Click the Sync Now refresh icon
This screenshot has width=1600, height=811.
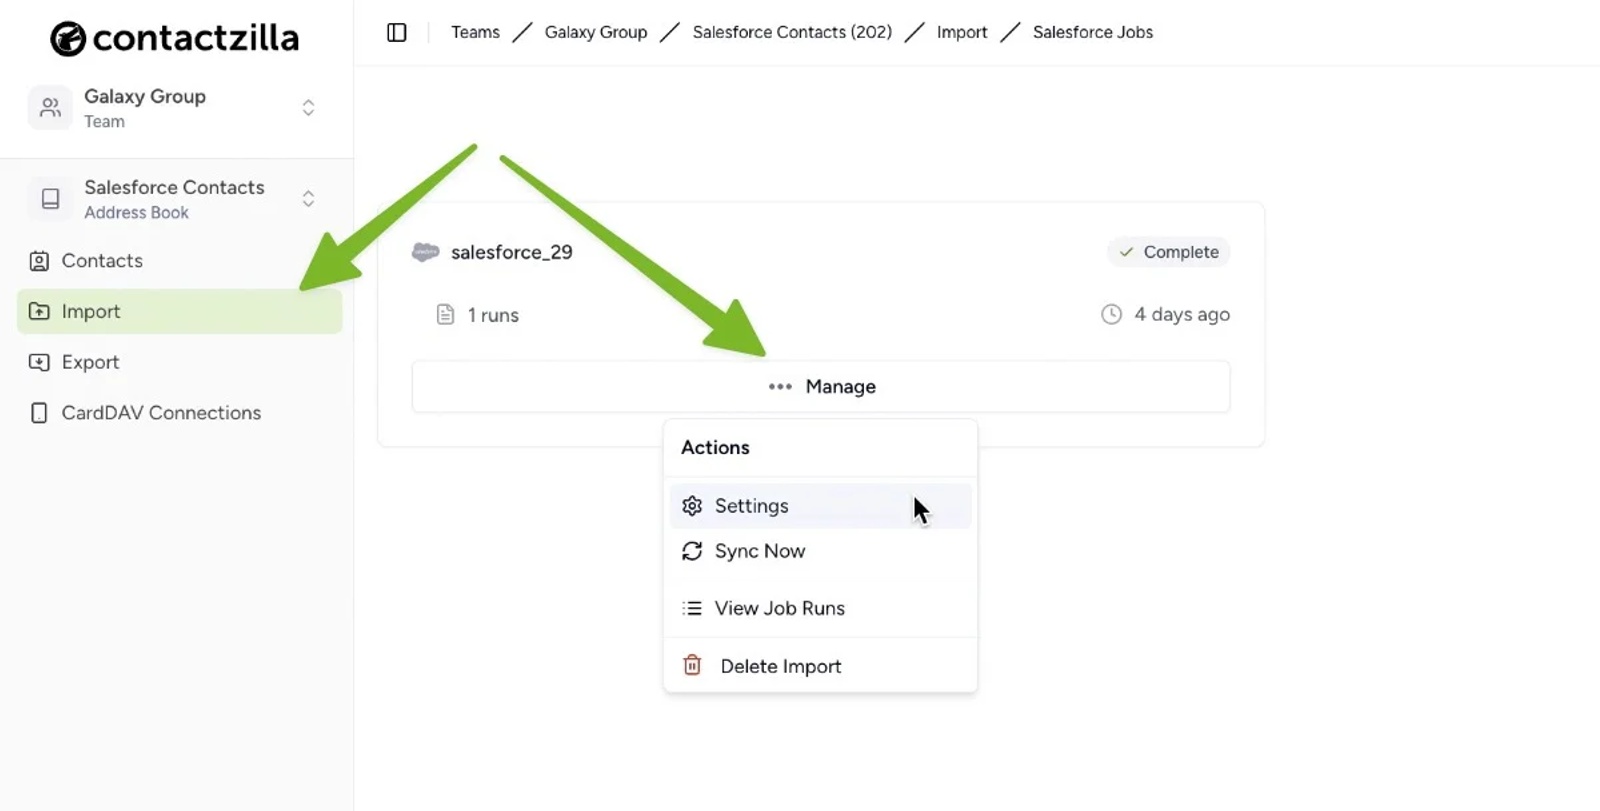point(692,551)
